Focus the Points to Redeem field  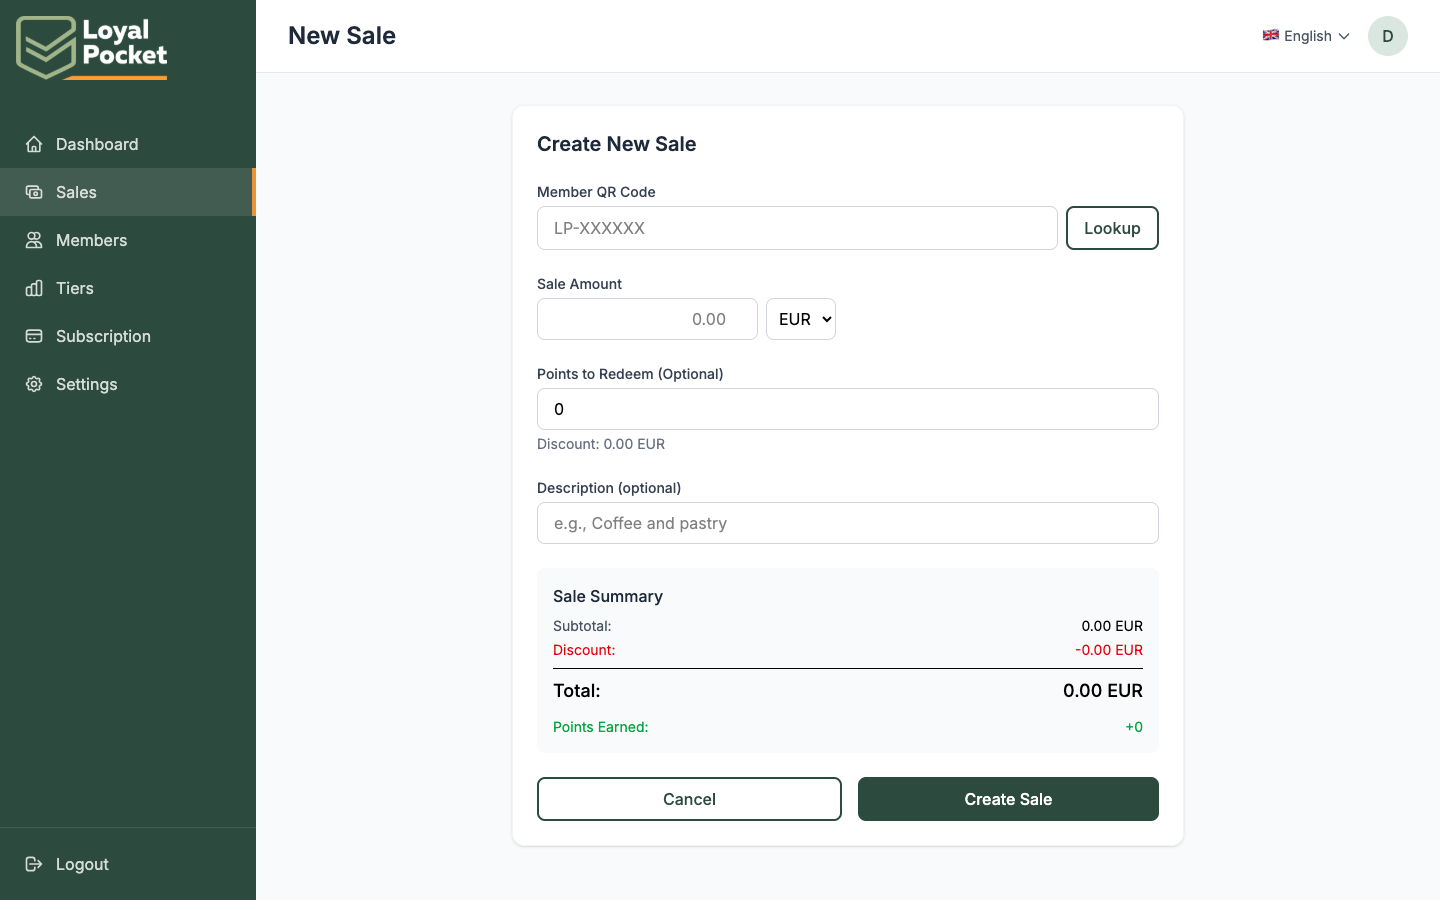[x=847, y=409]
